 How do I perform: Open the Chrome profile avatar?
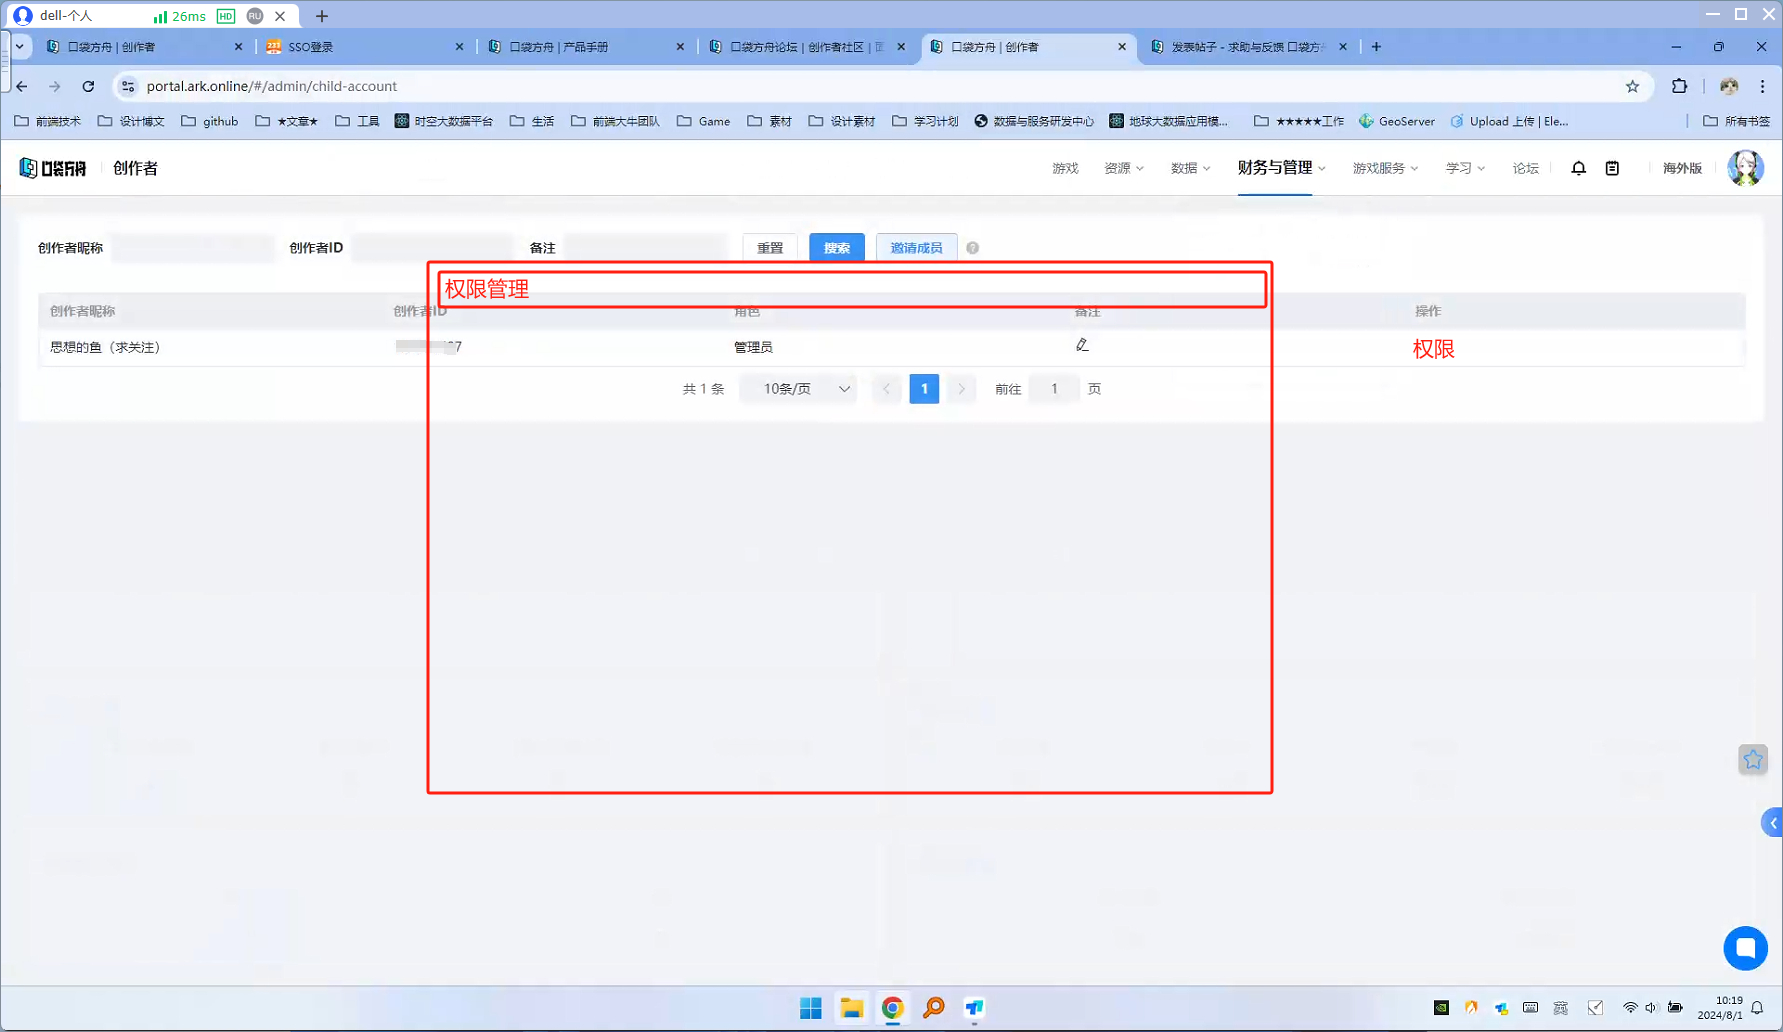[x=1729, y=86]
